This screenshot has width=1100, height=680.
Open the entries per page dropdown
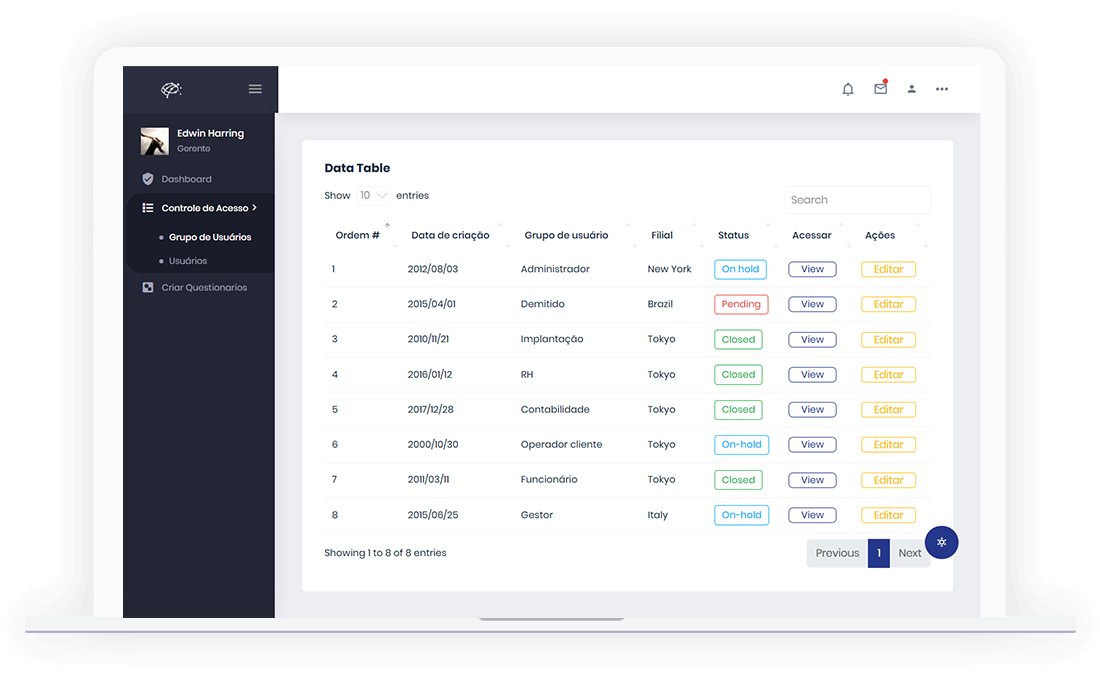(373, 196)
